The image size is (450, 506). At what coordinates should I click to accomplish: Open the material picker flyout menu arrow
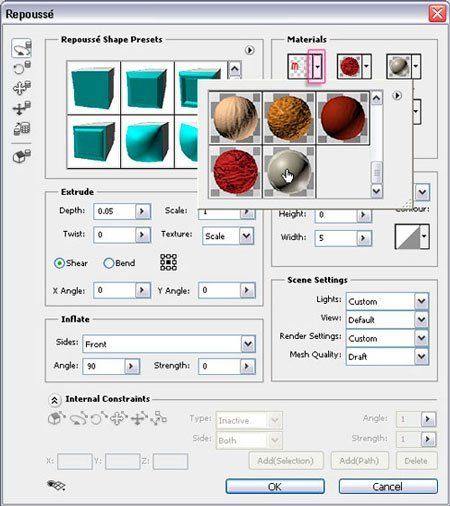pos(397,96)
